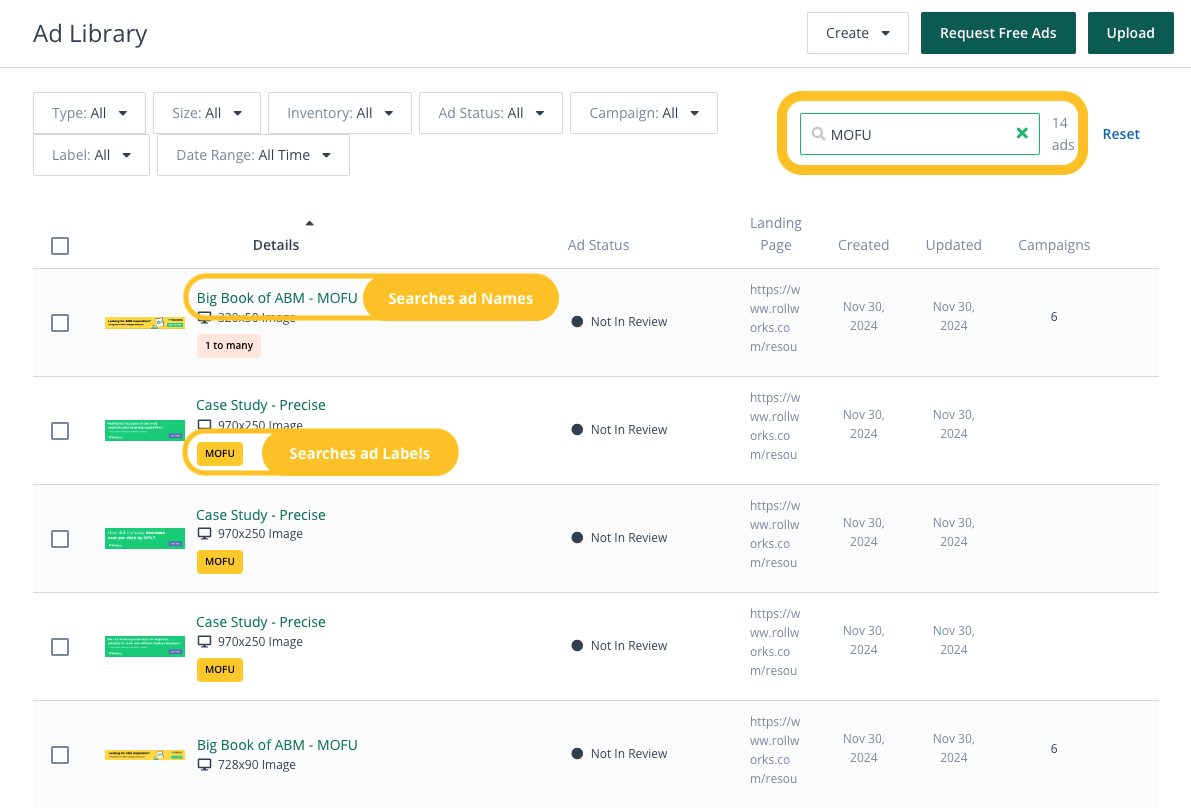Screen dimensions: 1191x808
Task: Open the yellow 728x90 Big Book ad thumbnail
Action: pyautogui.click(x=145, y=755)
